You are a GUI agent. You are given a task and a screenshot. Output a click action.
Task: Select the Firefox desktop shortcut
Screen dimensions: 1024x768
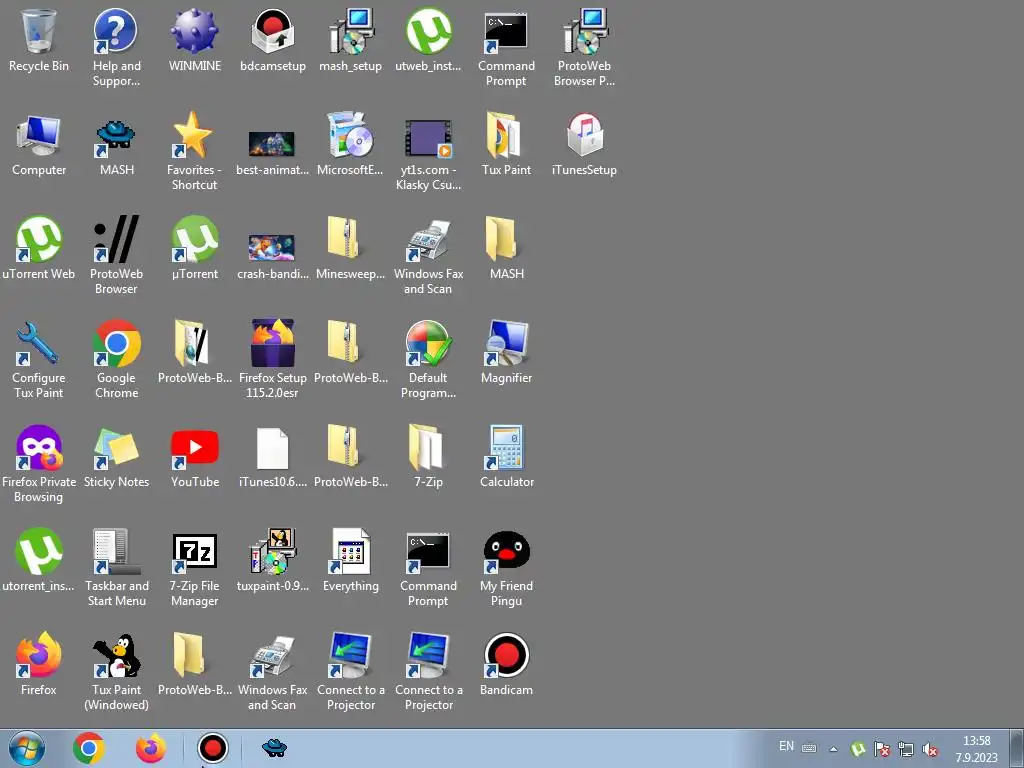[39, 654]
